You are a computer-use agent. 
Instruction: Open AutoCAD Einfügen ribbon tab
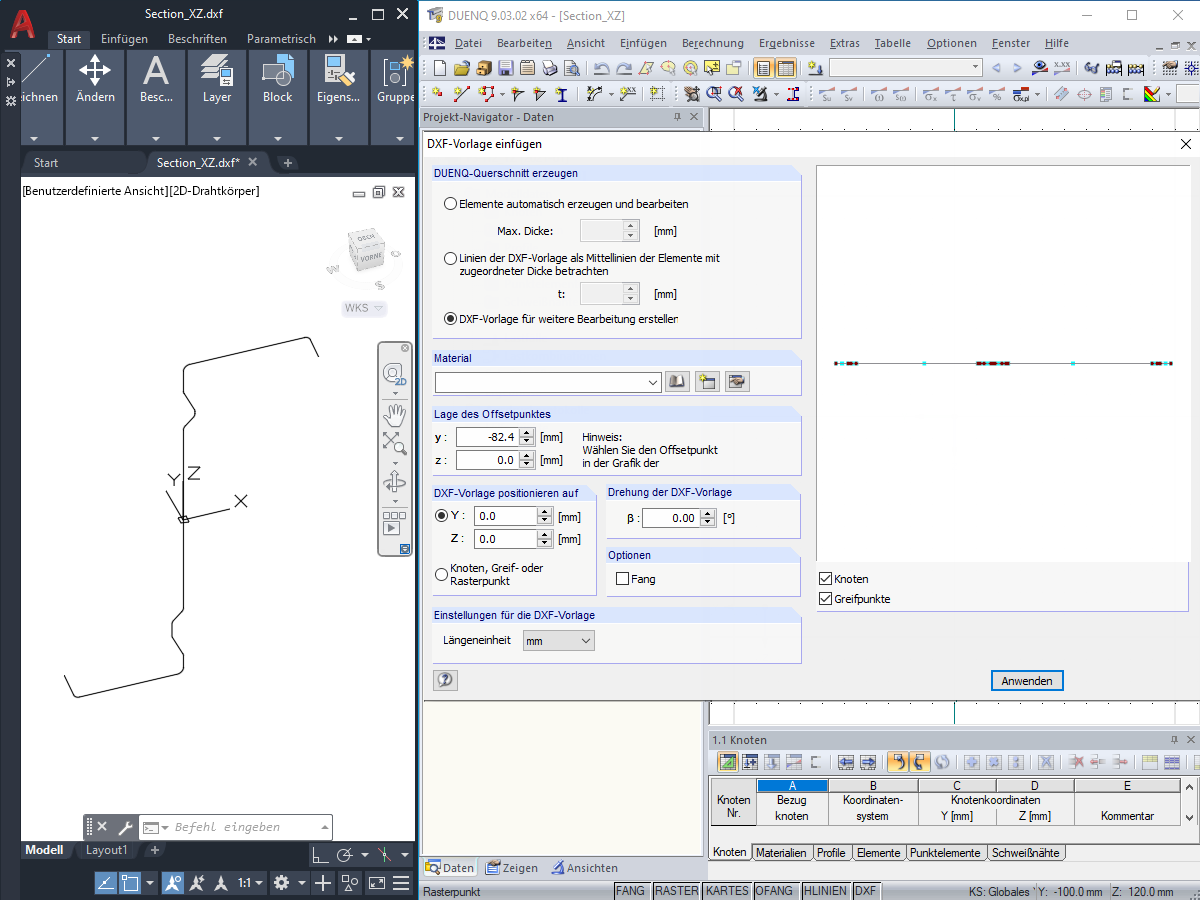click(x=124, y=39)
